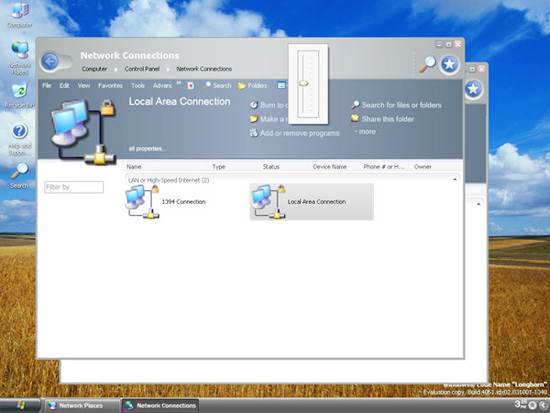Switch to Network Places taskbar button

point(81,405)
